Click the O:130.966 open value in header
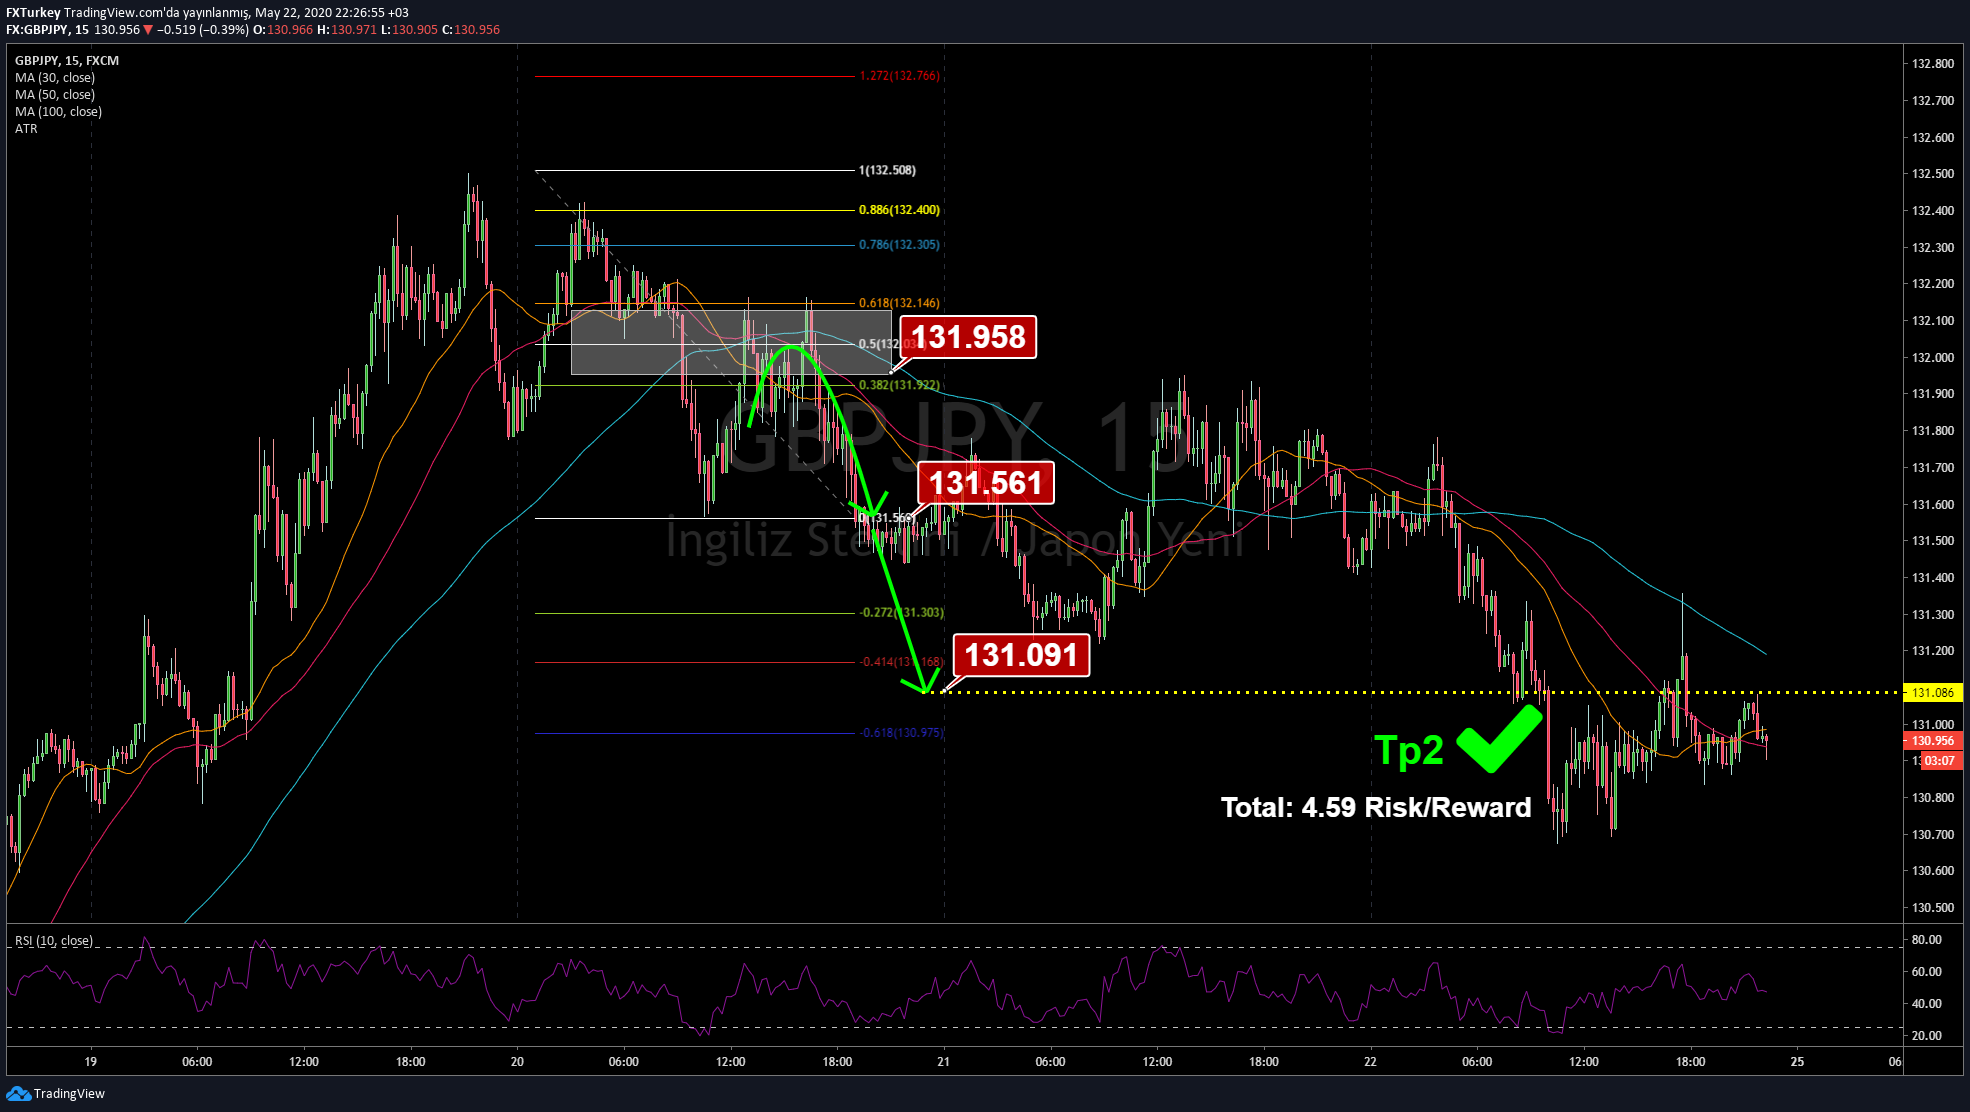 tap(283, 30)
